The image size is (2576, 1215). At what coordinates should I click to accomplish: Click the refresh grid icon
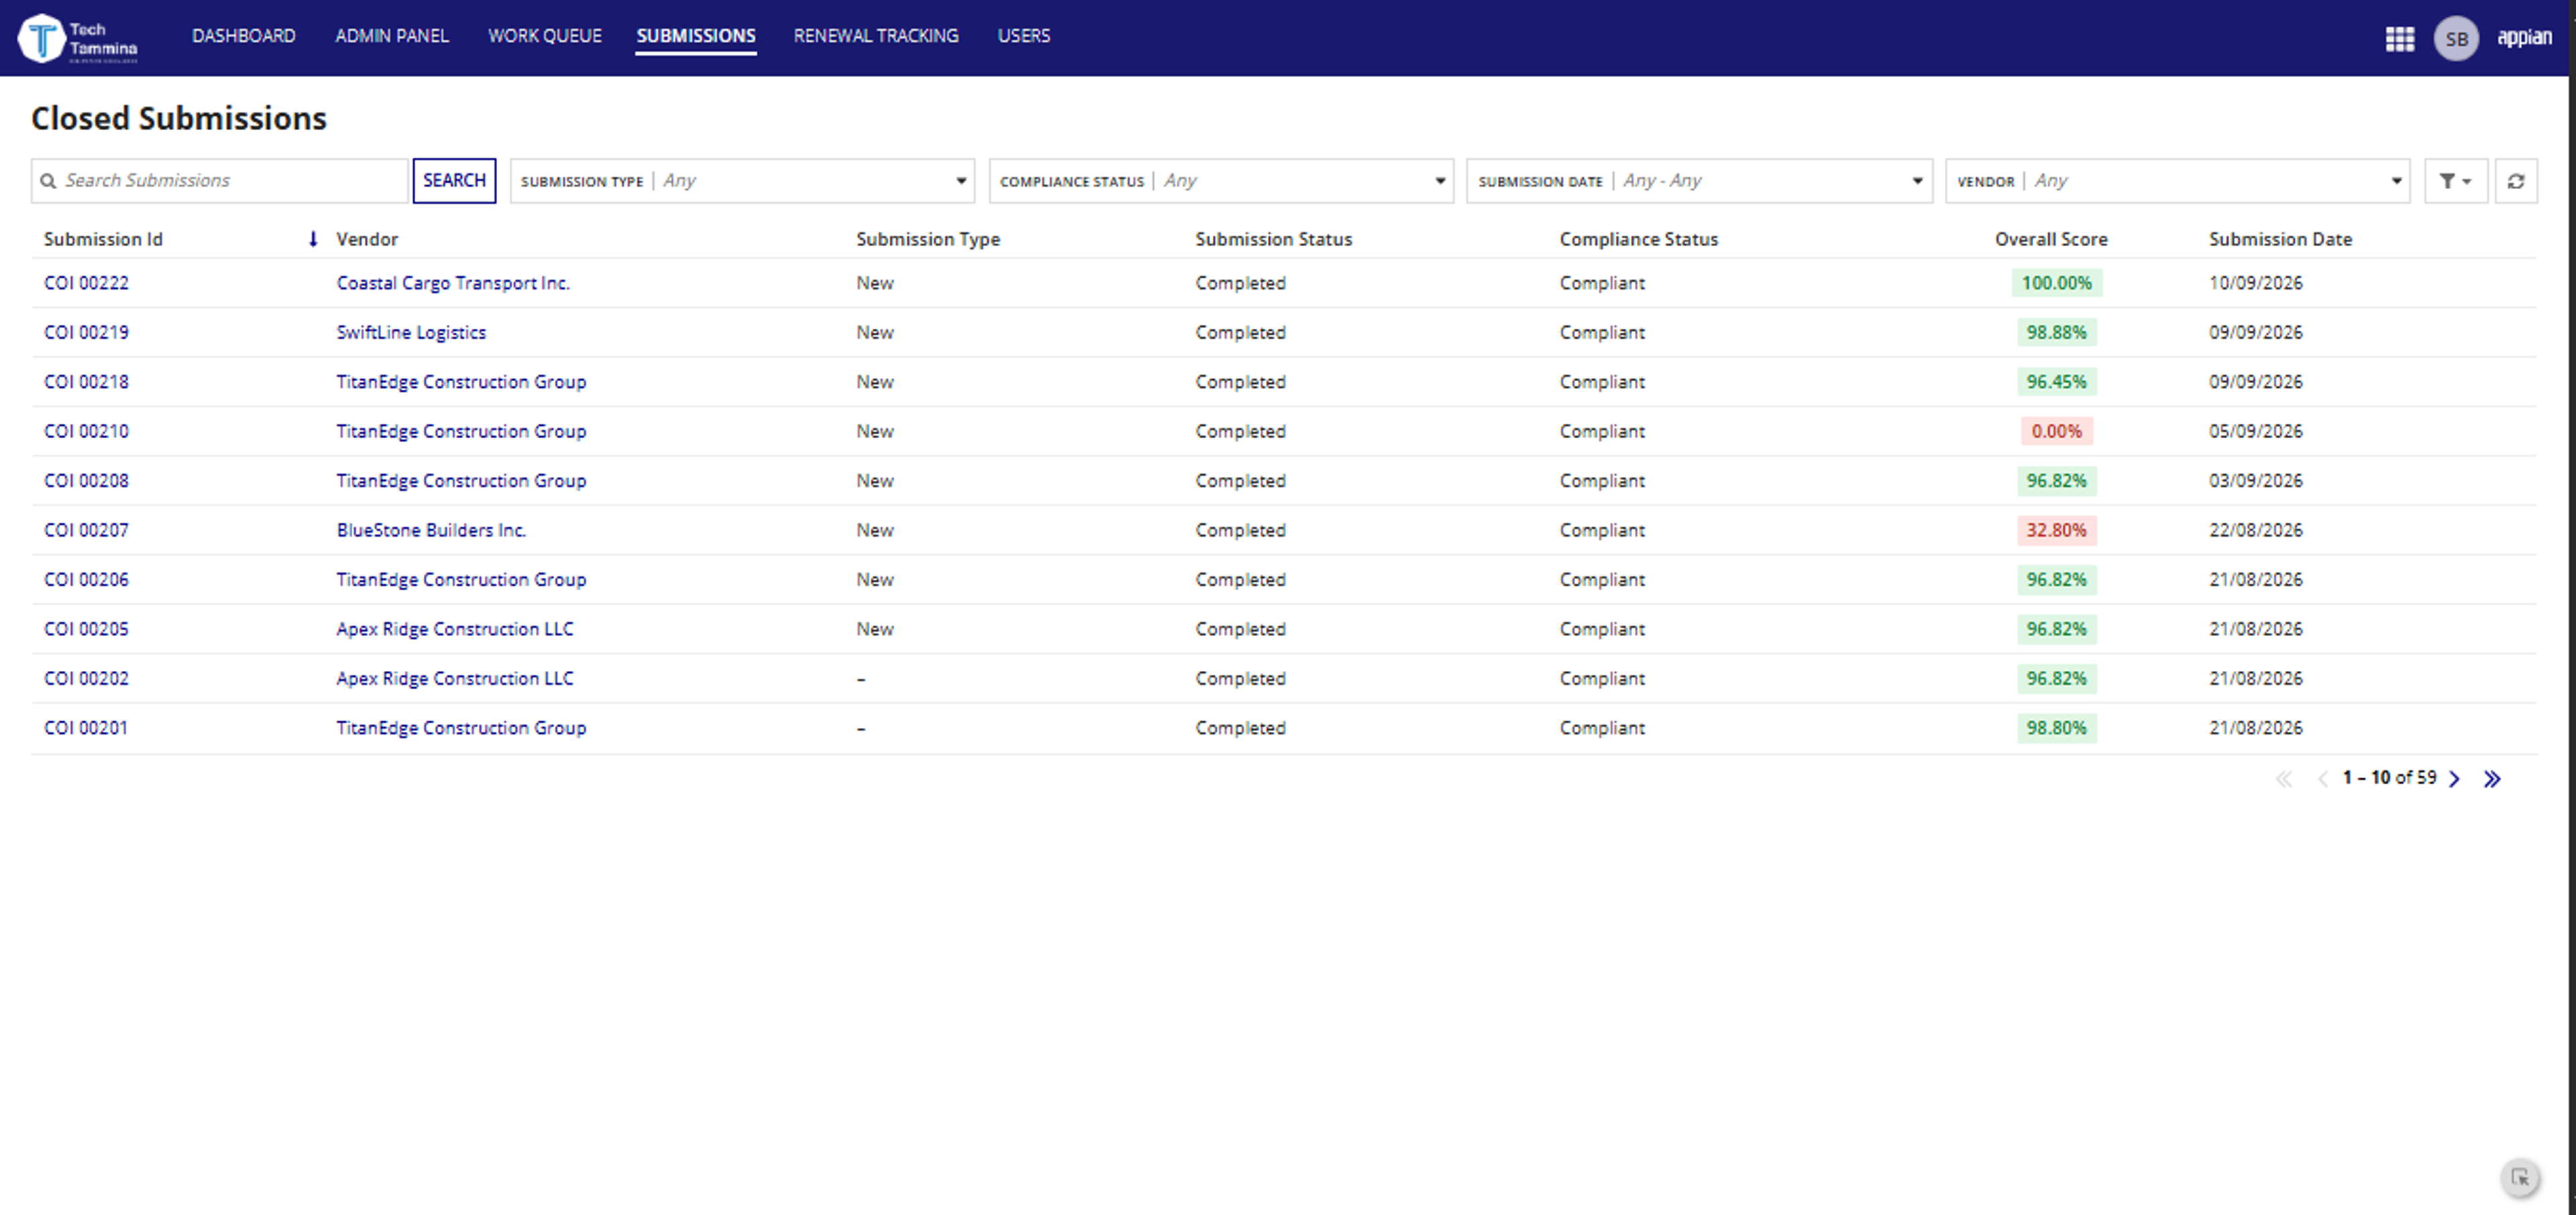click(2515, 181)
